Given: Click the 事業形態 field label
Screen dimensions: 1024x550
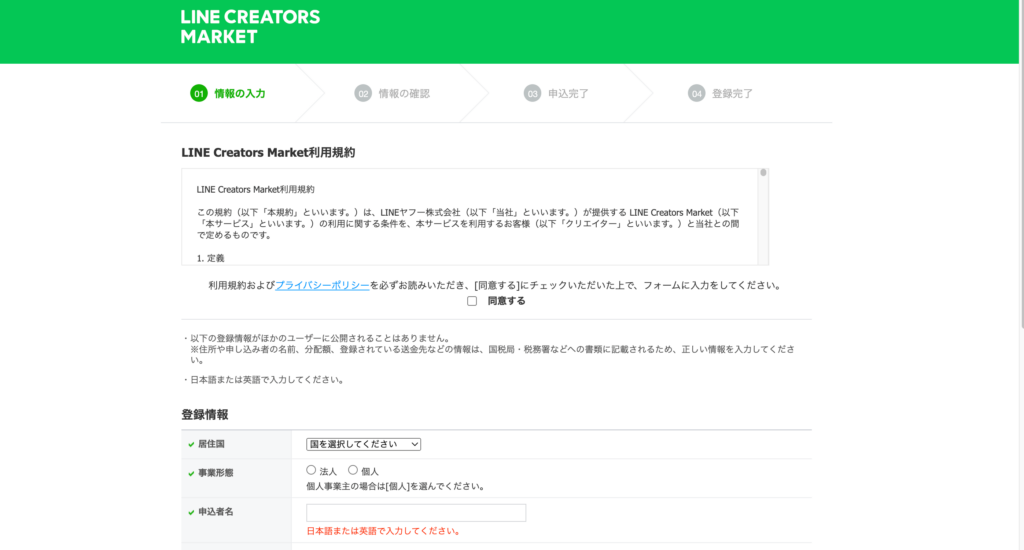Looking at the screenshot, I should tap(216, 473).
